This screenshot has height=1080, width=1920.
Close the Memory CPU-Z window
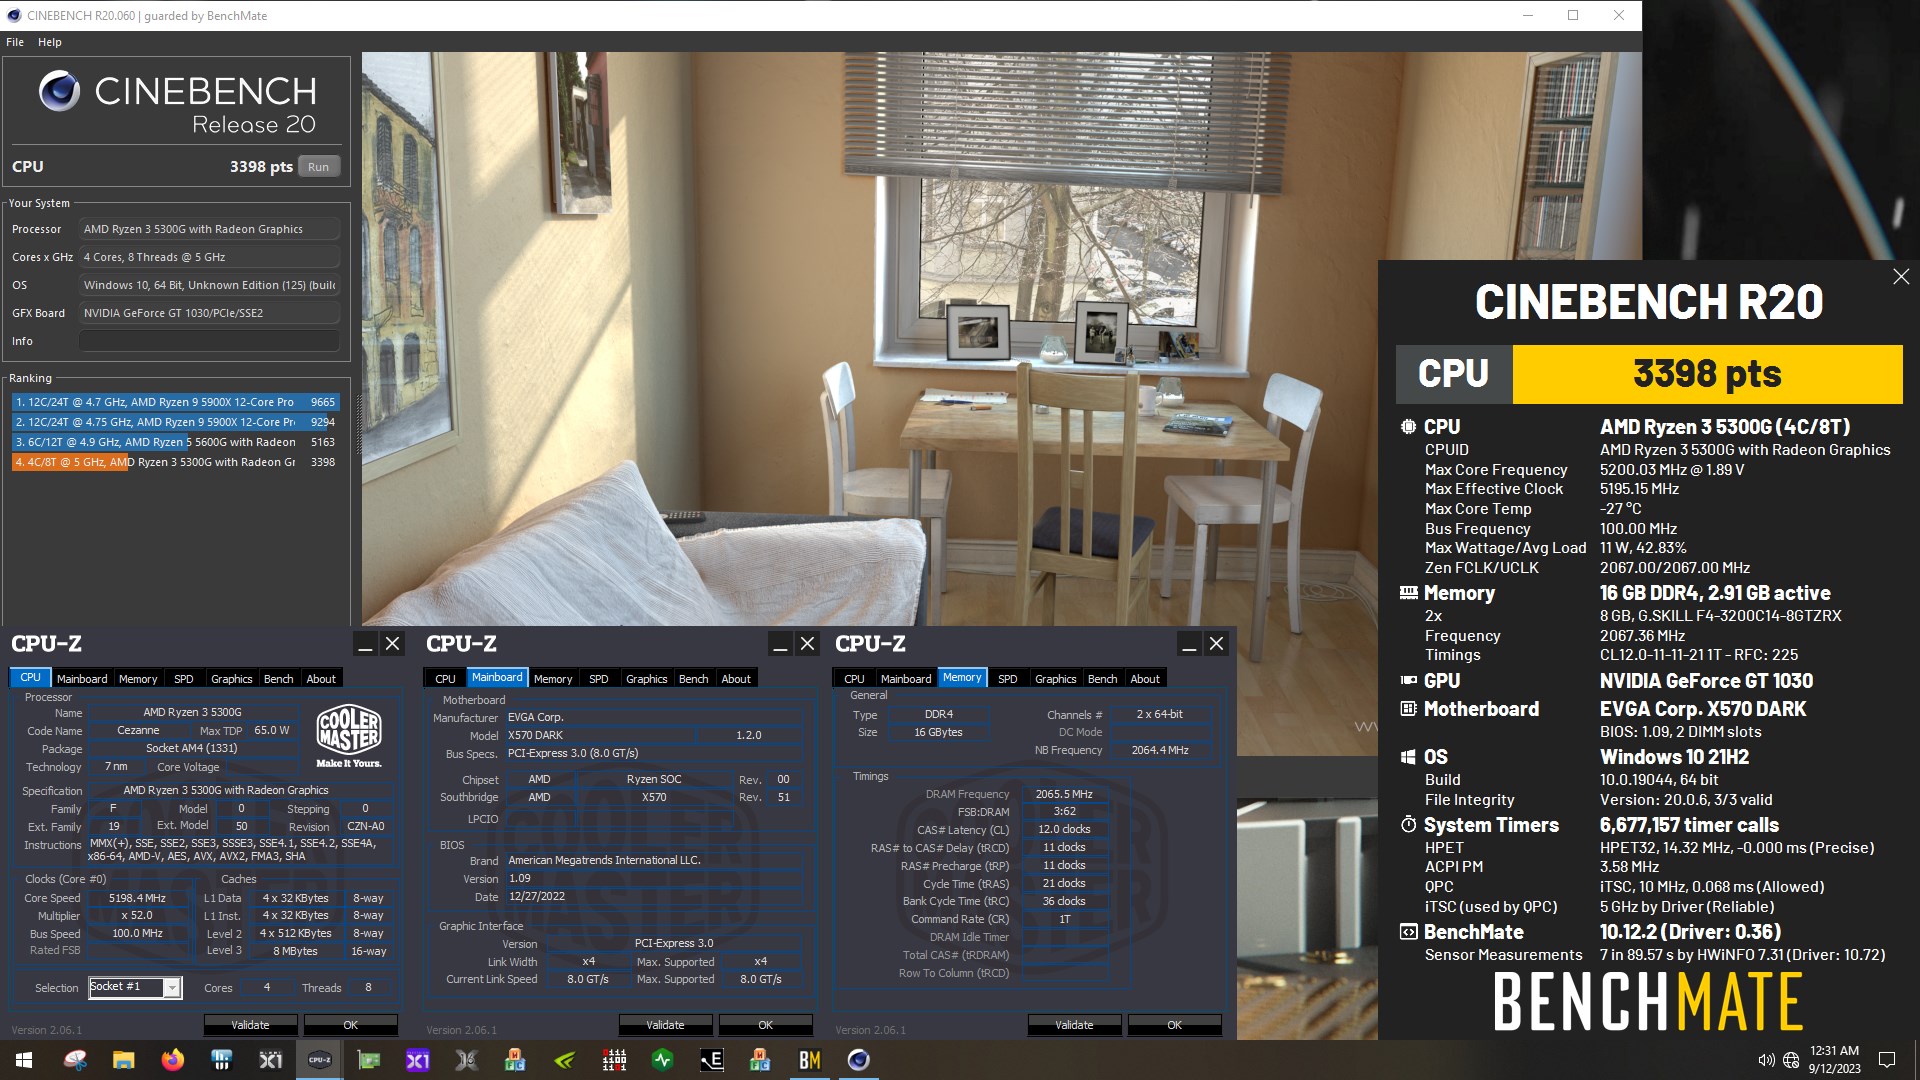1216,645
